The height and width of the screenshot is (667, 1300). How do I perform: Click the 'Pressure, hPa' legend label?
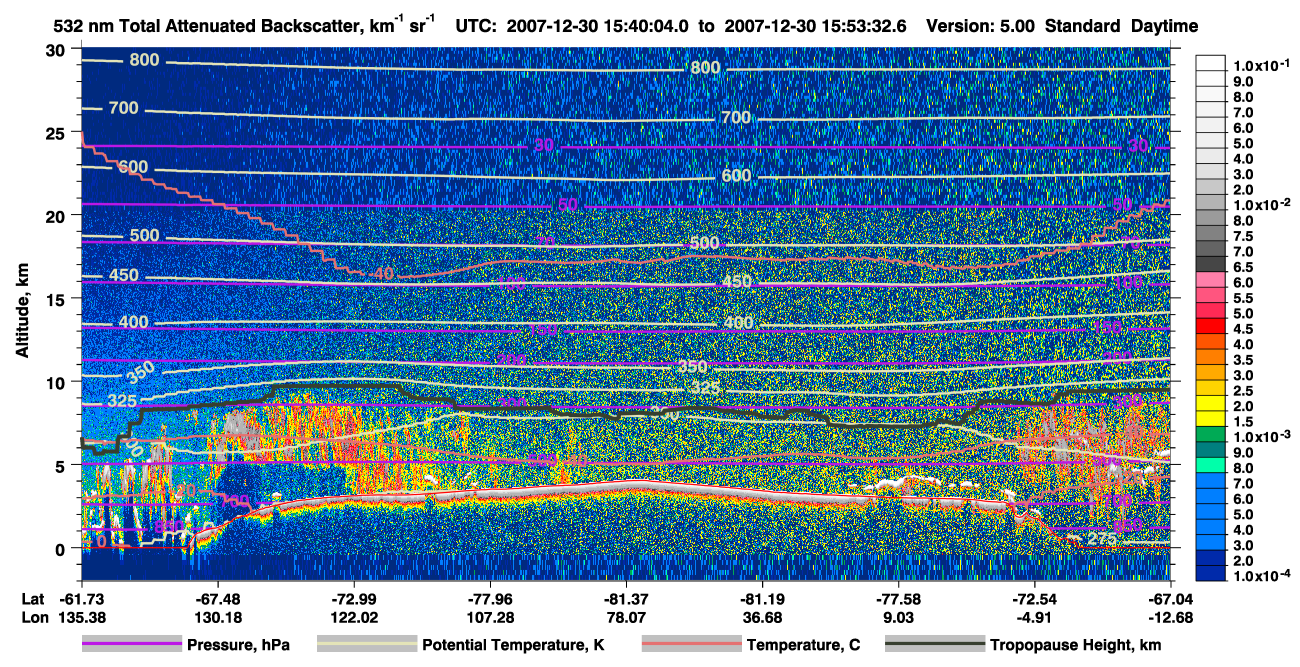239,645
